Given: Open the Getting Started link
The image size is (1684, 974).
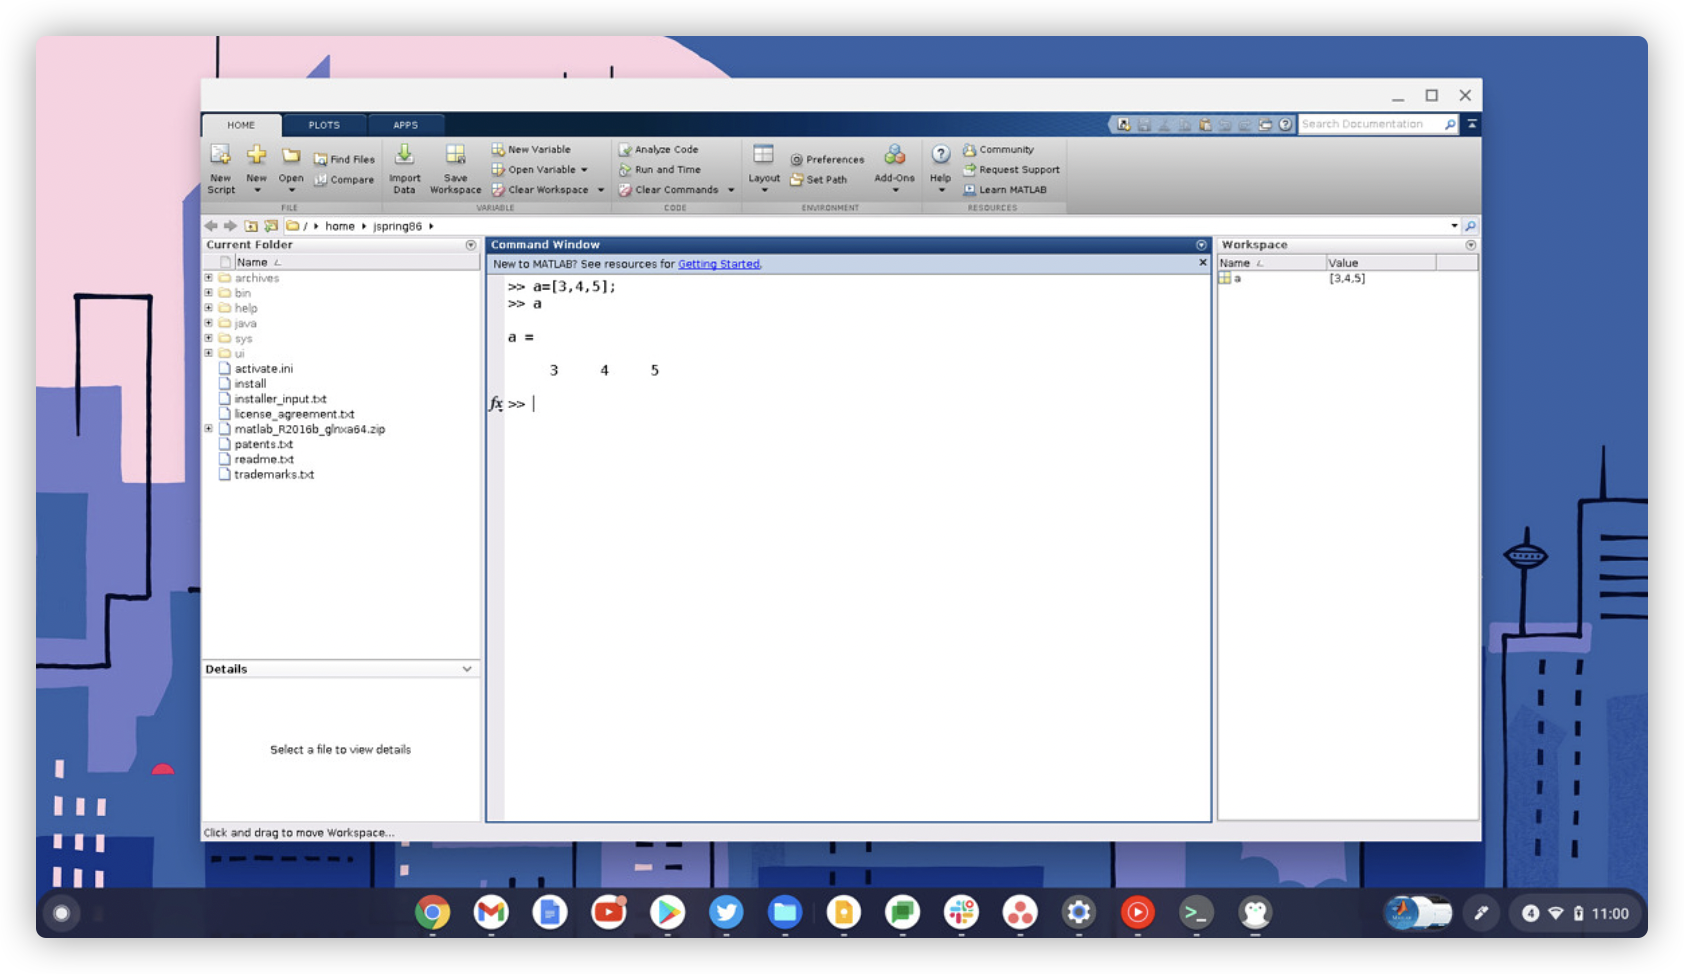Looking at the screenshot, I should point(719,264).
